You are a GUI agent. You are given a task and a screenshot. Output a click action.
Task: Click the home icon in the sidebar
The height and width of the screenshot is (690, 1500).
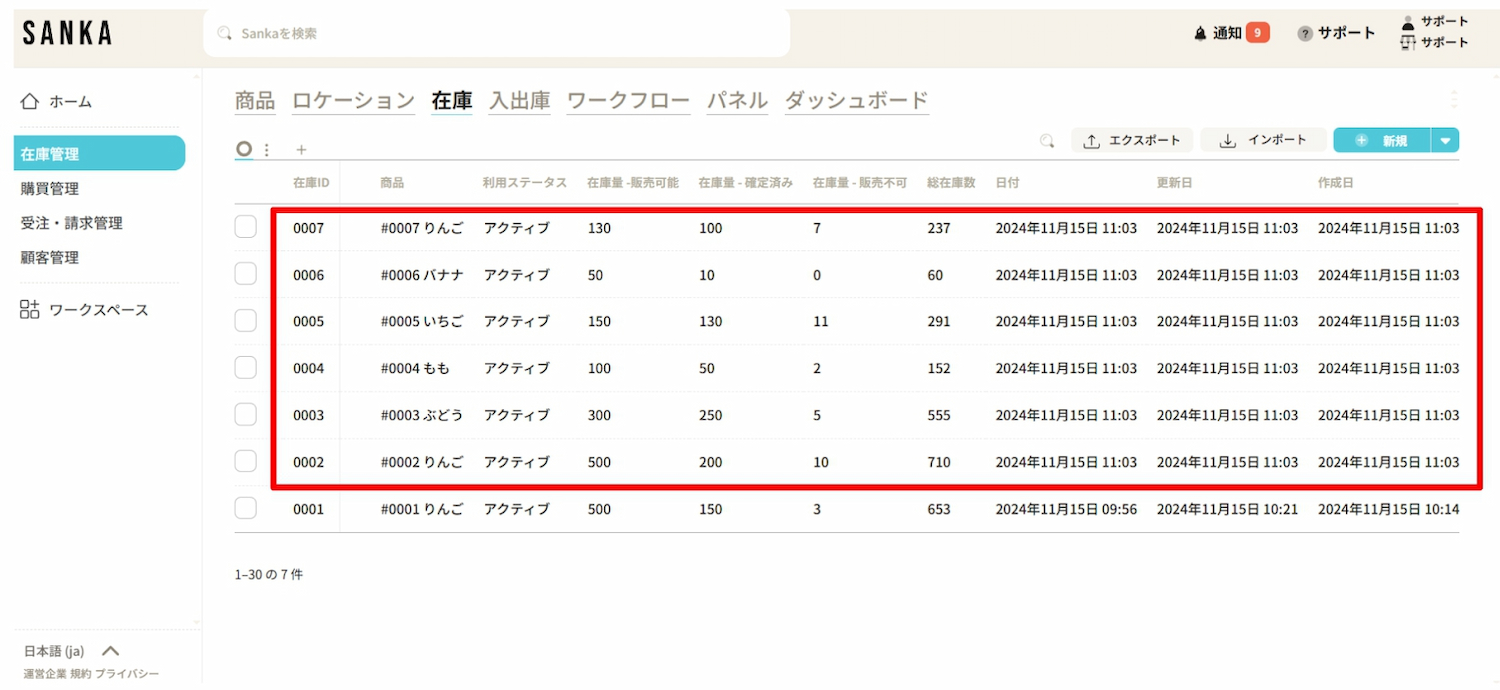pyautogui.click(x=30, y=101)
